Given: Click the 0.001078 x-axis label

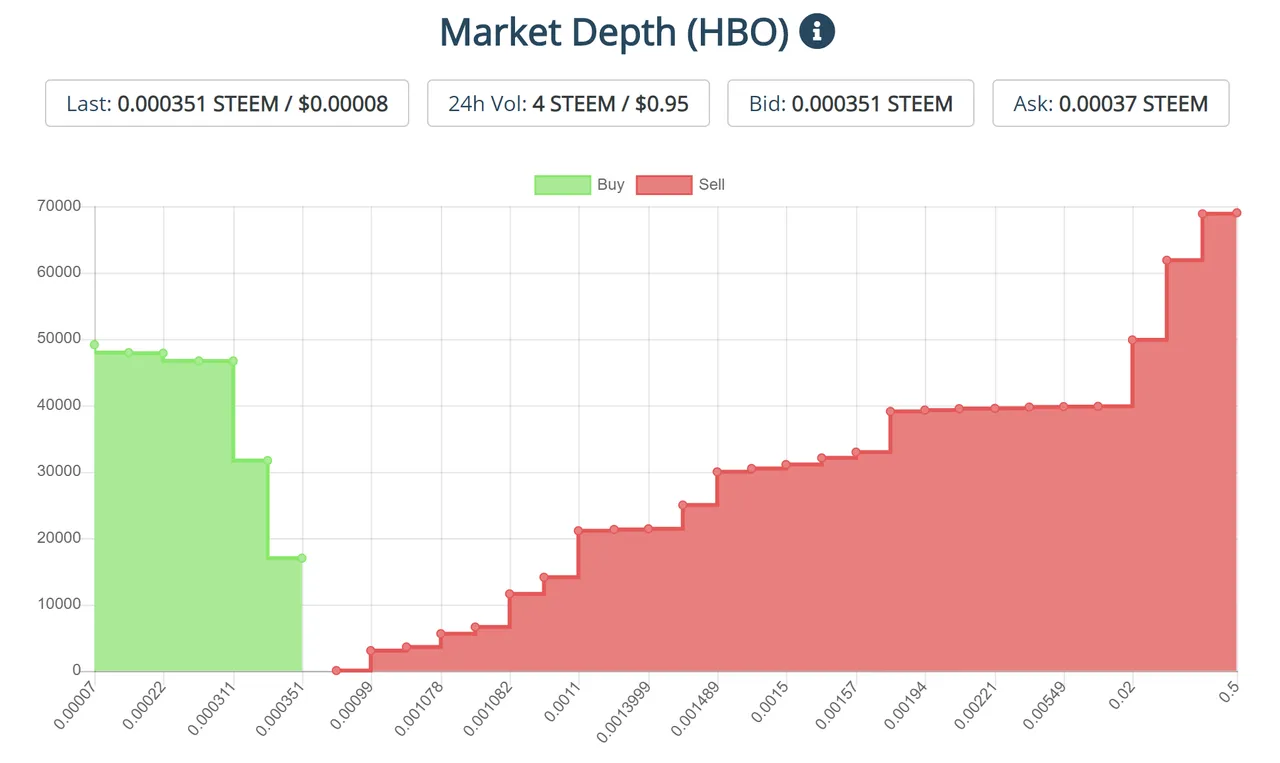Looking at the screenshot, I should (x=418, y=707).
